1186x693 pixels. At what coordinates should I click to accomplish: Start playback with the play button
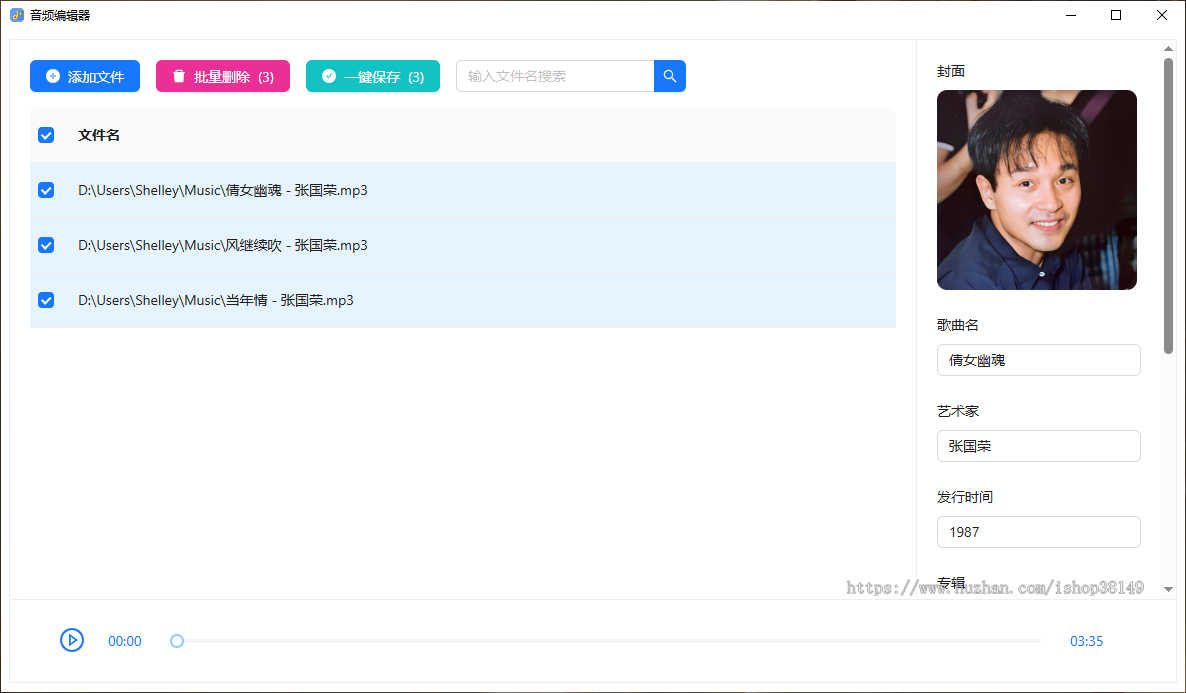point(72,641)
